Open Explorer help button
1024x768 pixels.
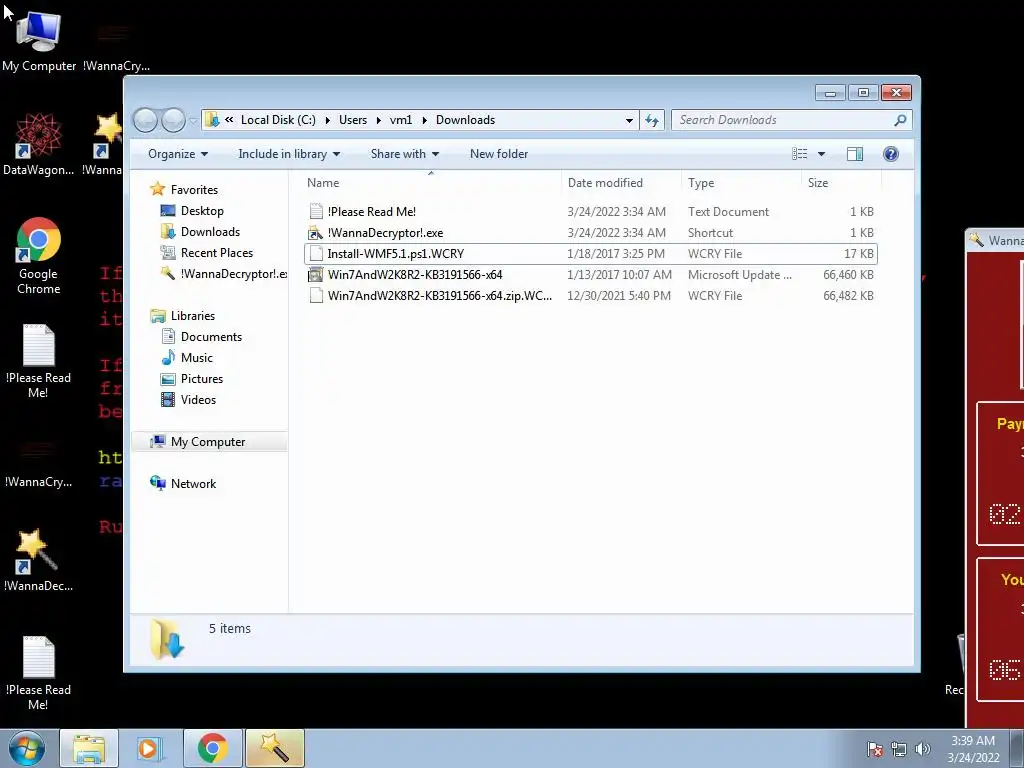point(891,154)
